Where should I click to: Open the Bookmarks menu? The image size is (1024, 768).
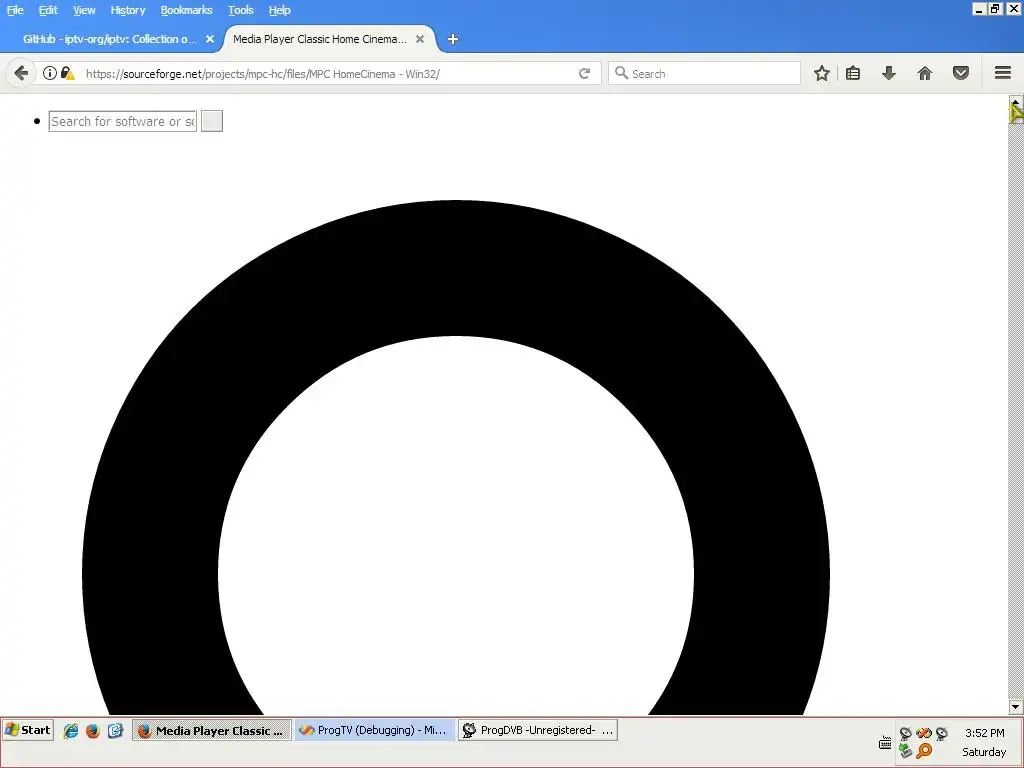coord(186,10)
